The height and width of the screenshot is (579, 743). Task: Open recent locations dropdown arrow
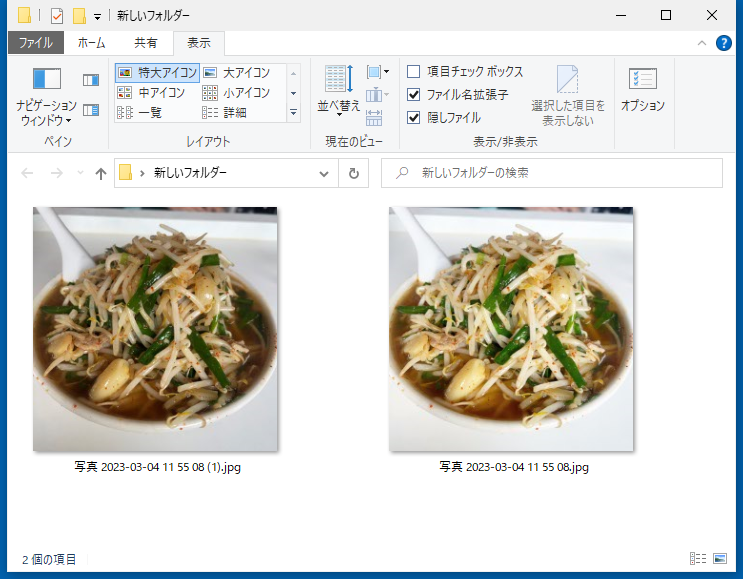pyautogui.click(x=80, y=173)
